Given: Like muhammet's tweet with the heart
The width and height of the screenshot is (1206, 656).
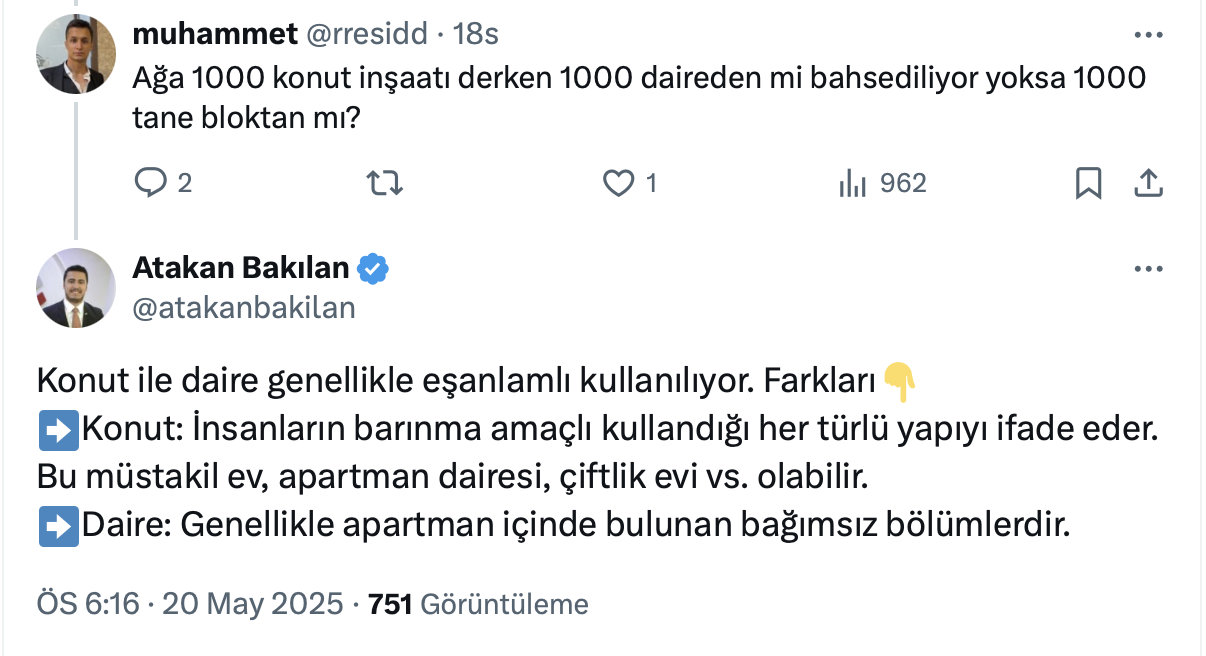Looking at the screenshot, I should tap(620, 183).
